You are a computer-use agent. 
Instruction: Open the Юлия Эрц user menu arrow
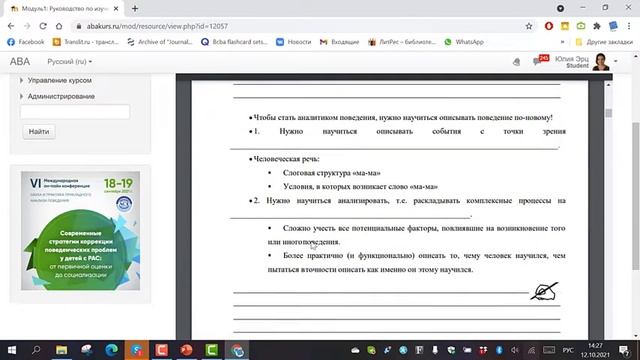[616, 61]
